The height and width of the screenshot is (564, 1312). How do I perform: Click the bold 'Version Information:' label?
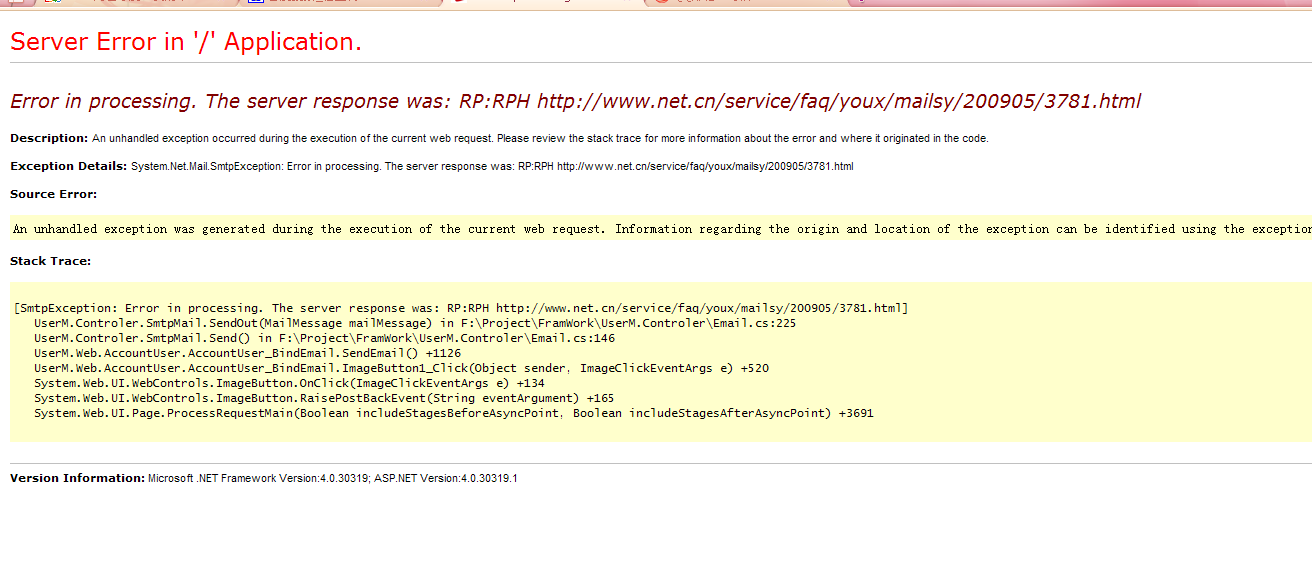click(77, 478)
